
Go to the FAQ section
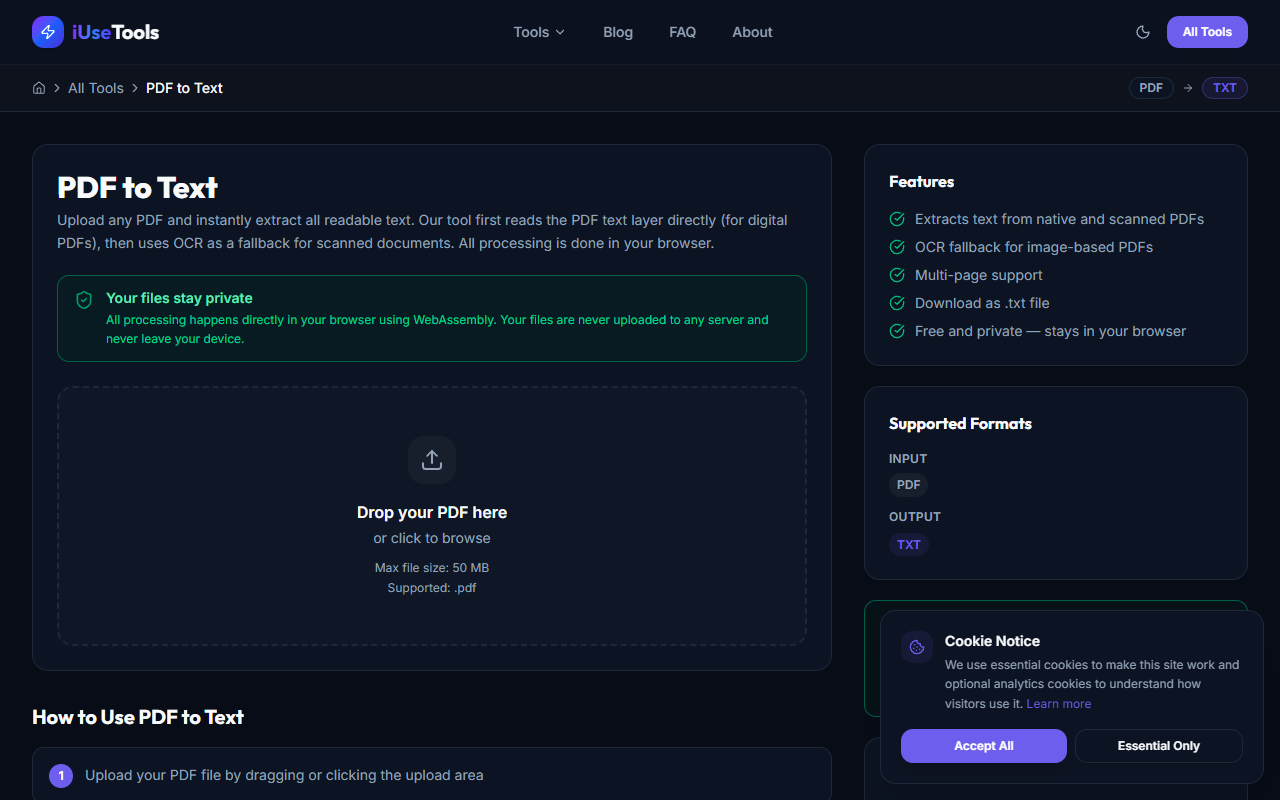click(x=682, y=32)
